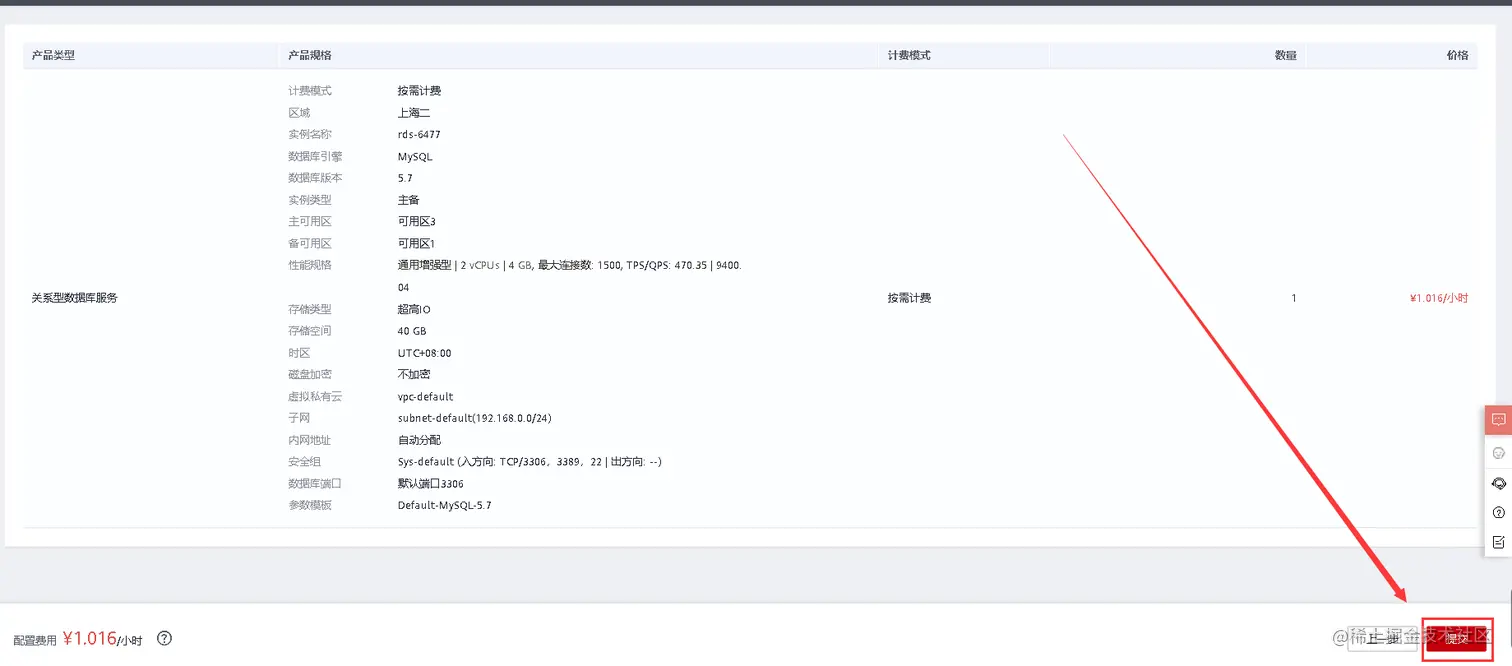This screenshot has height=666, width=1512.
Task: Open the red chat message icon
Action: click(1498, 420)
